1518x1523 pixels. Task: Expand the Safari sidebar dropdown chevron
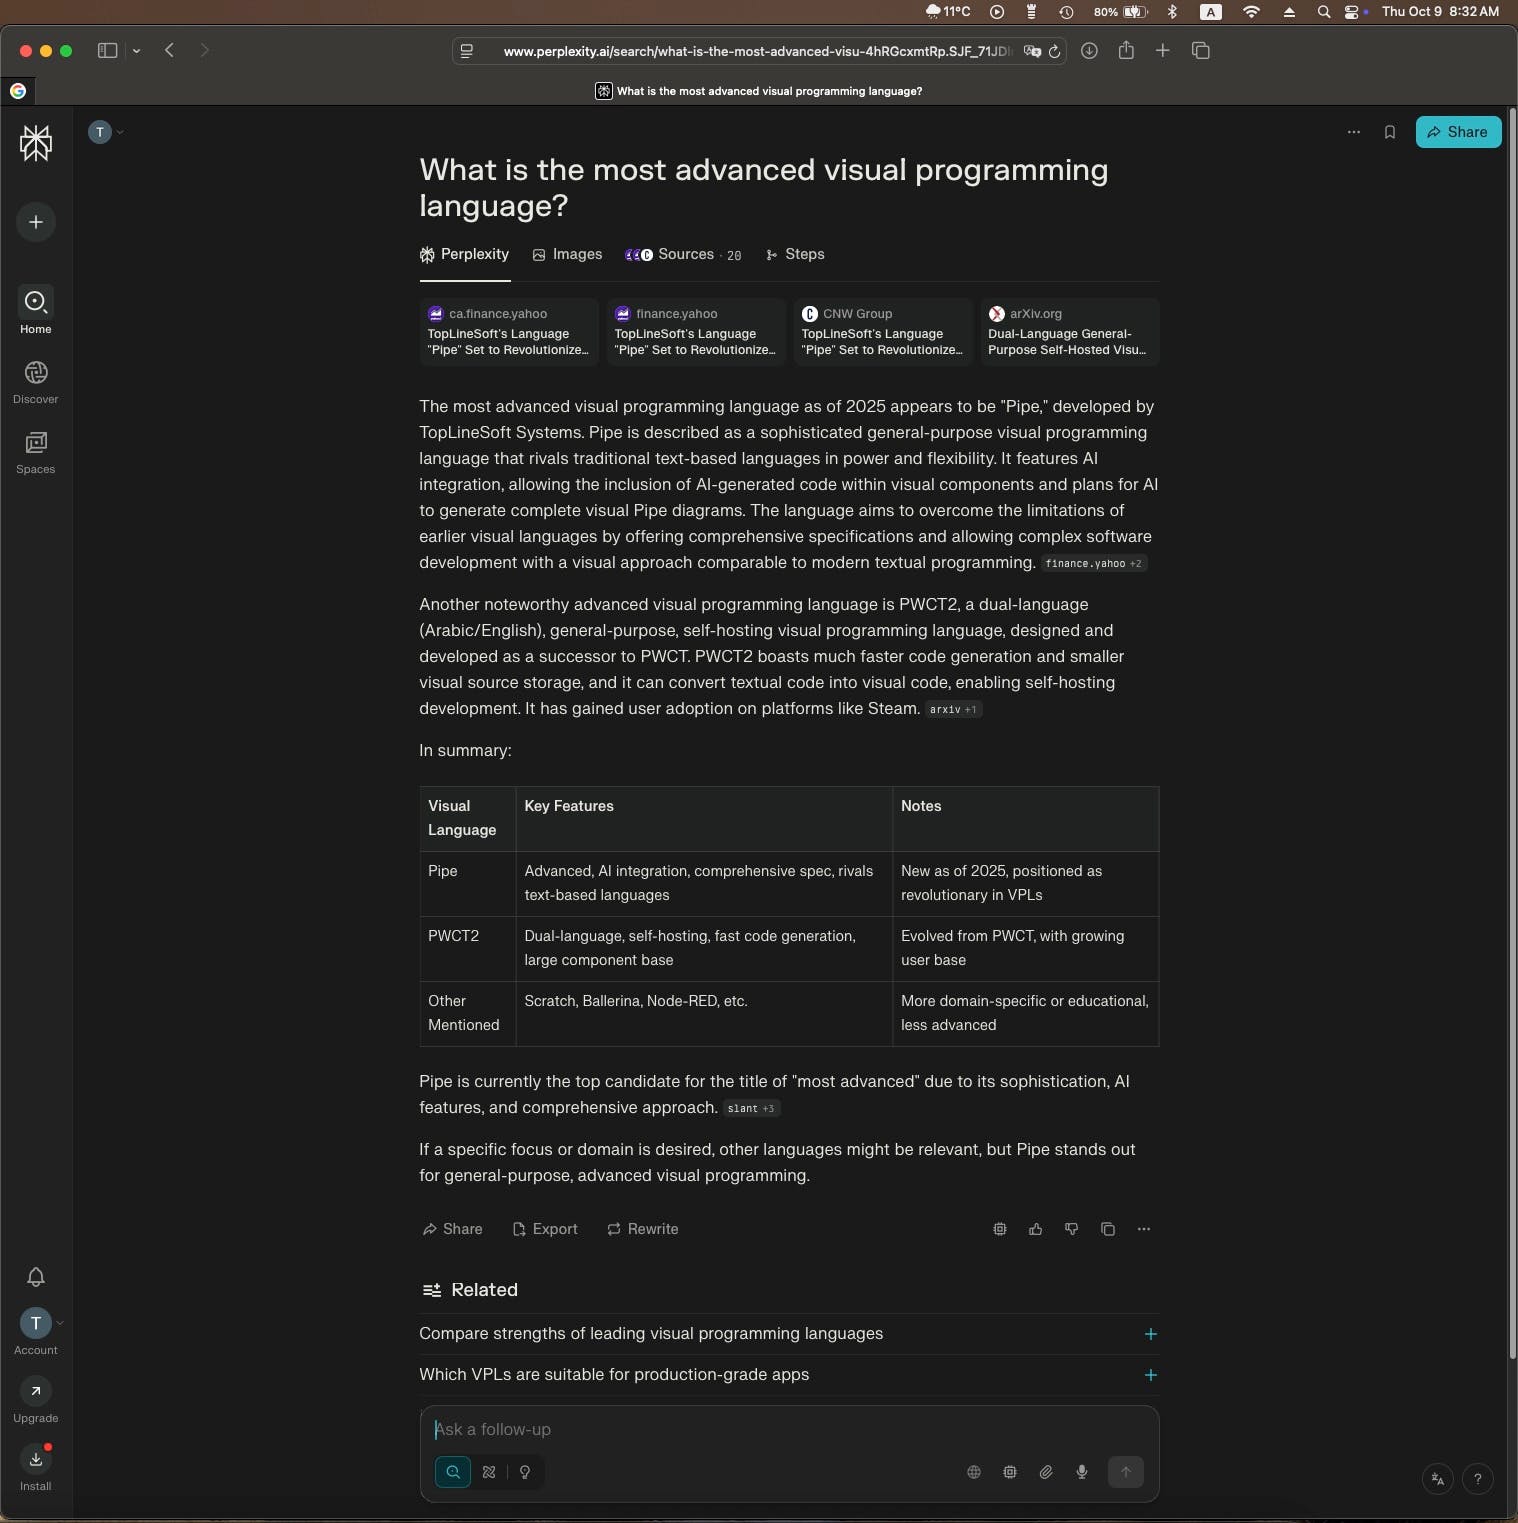tap(136, 51)
